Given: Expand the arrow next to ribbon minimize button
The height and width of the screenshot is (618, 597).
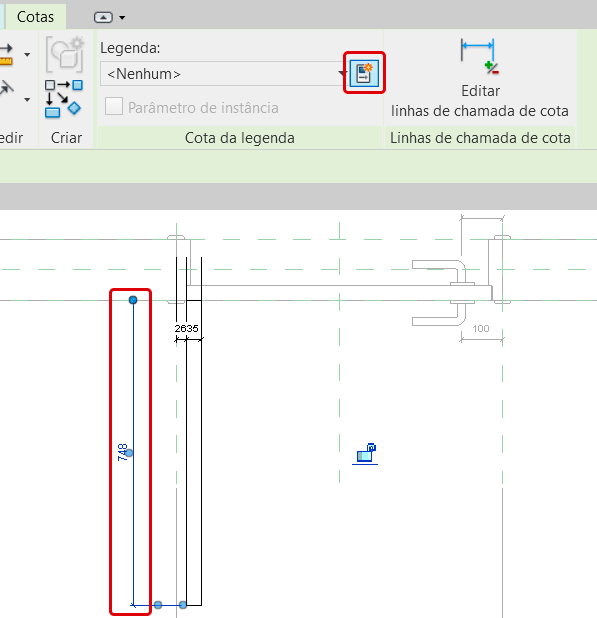Looking at the screenshot, I should coord(122,18).
